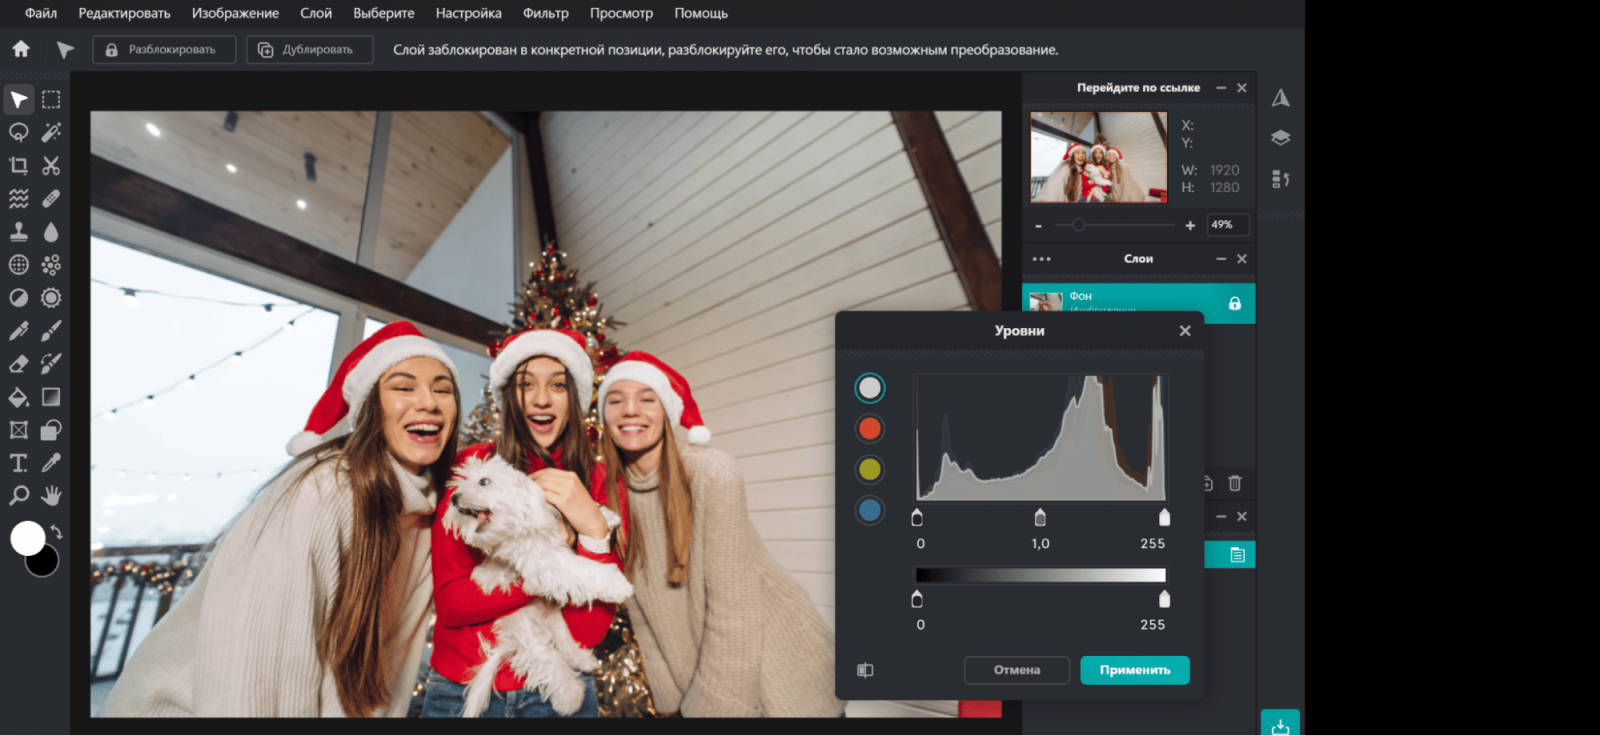Viewport: 1600px width, 736px height.
Task: Click the Home icon in toolbar
Action: tap(21, 49)
